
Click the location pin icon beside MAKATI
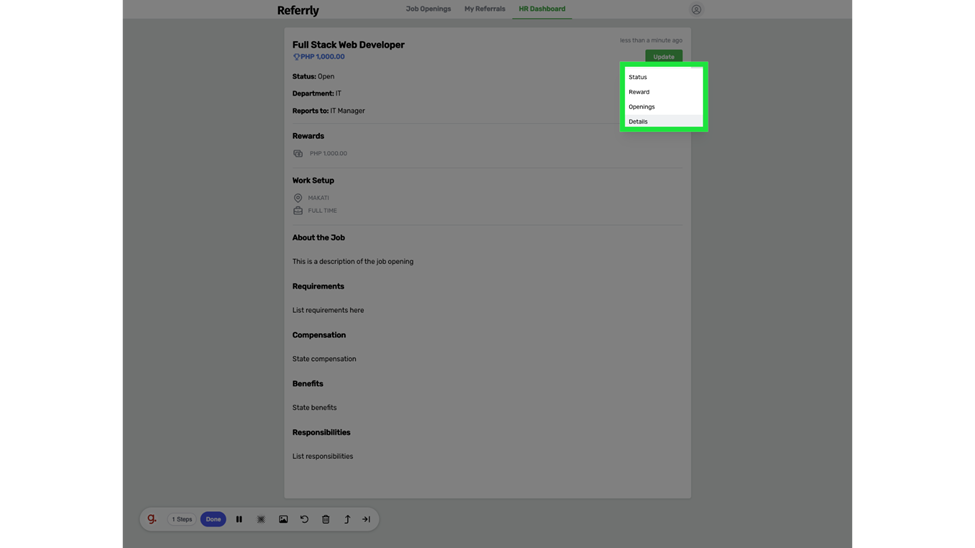coord(298,198)
